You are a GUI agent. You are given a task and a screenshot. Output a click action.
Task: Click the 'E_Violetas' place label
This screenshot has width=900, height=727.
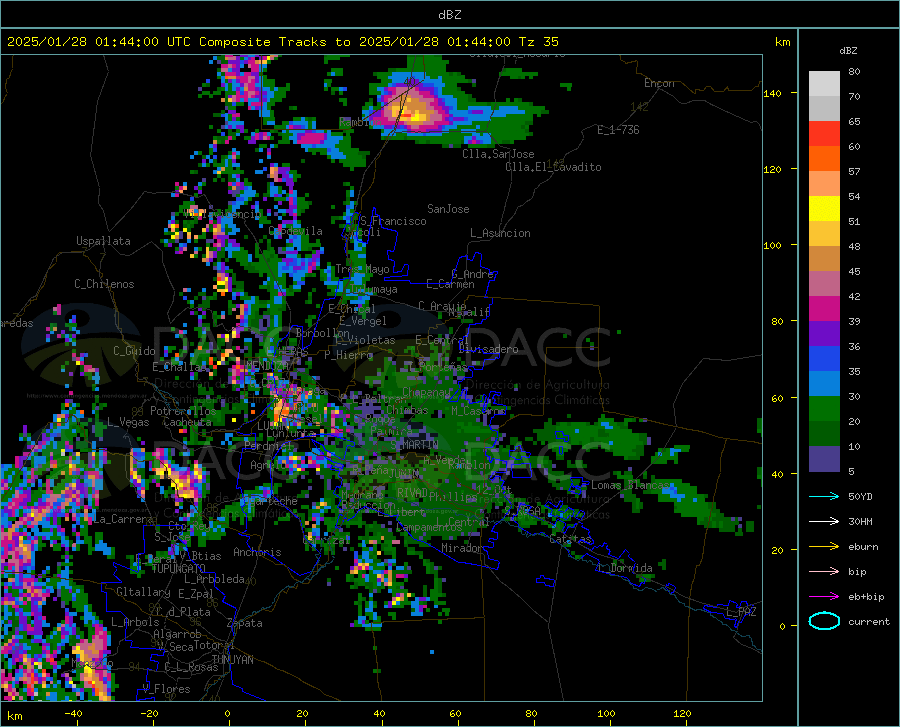pyautogui.click(x=365, y=340)
